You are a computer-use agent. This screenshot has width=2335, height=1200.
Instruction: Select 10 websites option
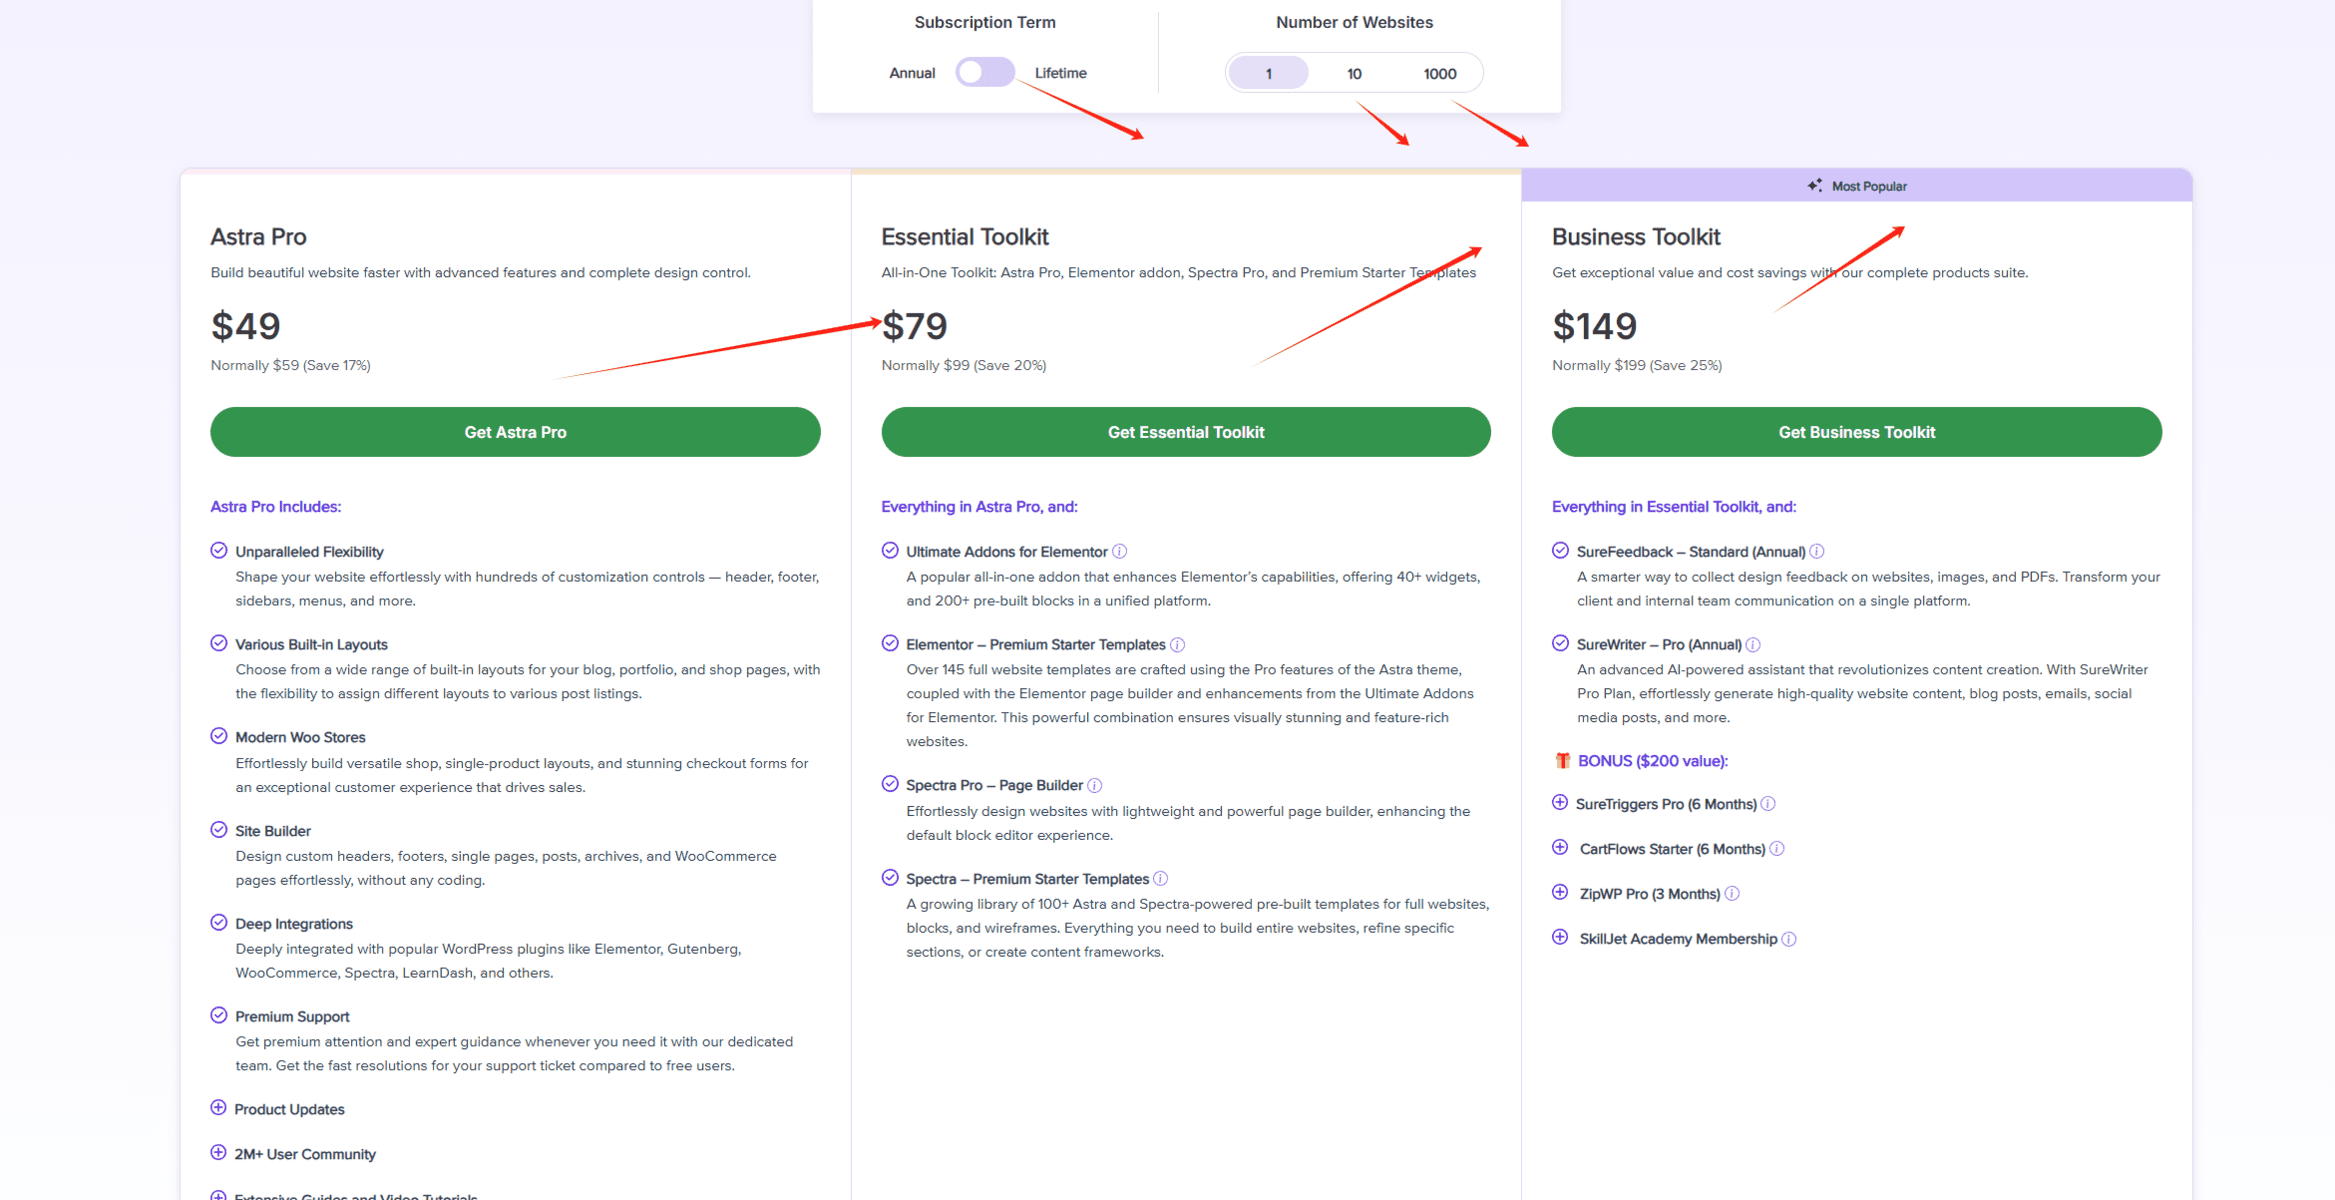1354,74
